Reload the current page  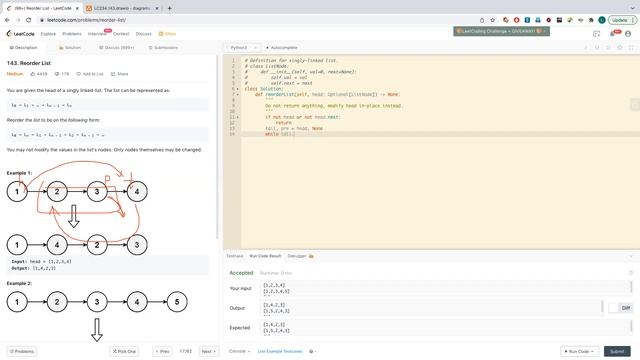click(29, 20)
